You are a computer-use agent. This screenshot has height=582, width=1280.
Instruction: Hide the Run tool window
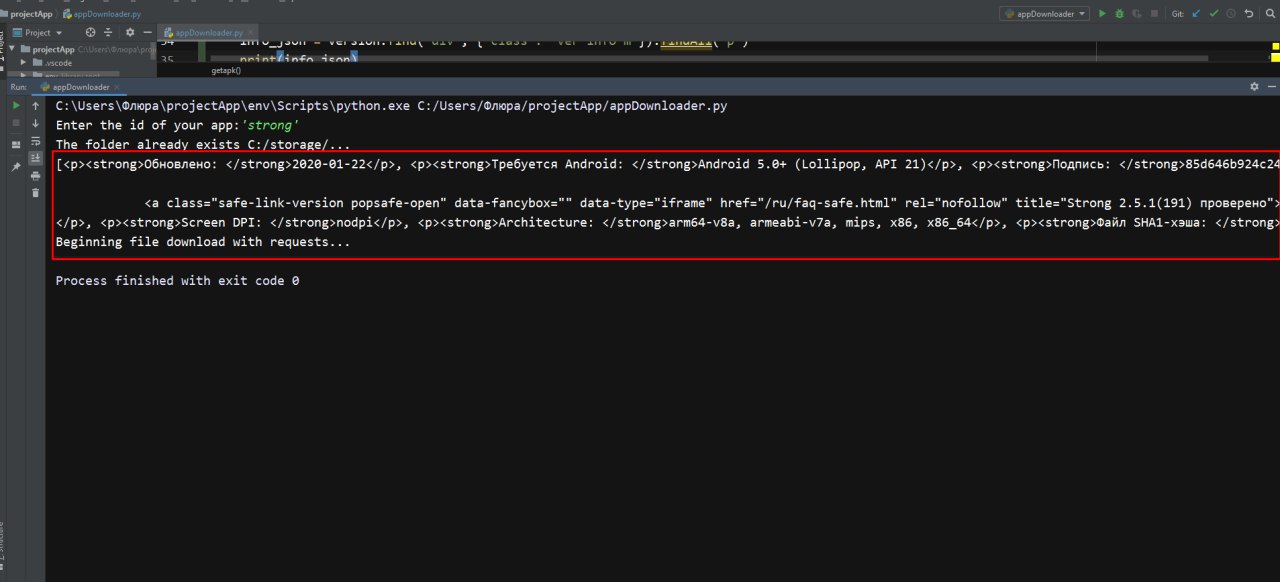point(1271,87)
